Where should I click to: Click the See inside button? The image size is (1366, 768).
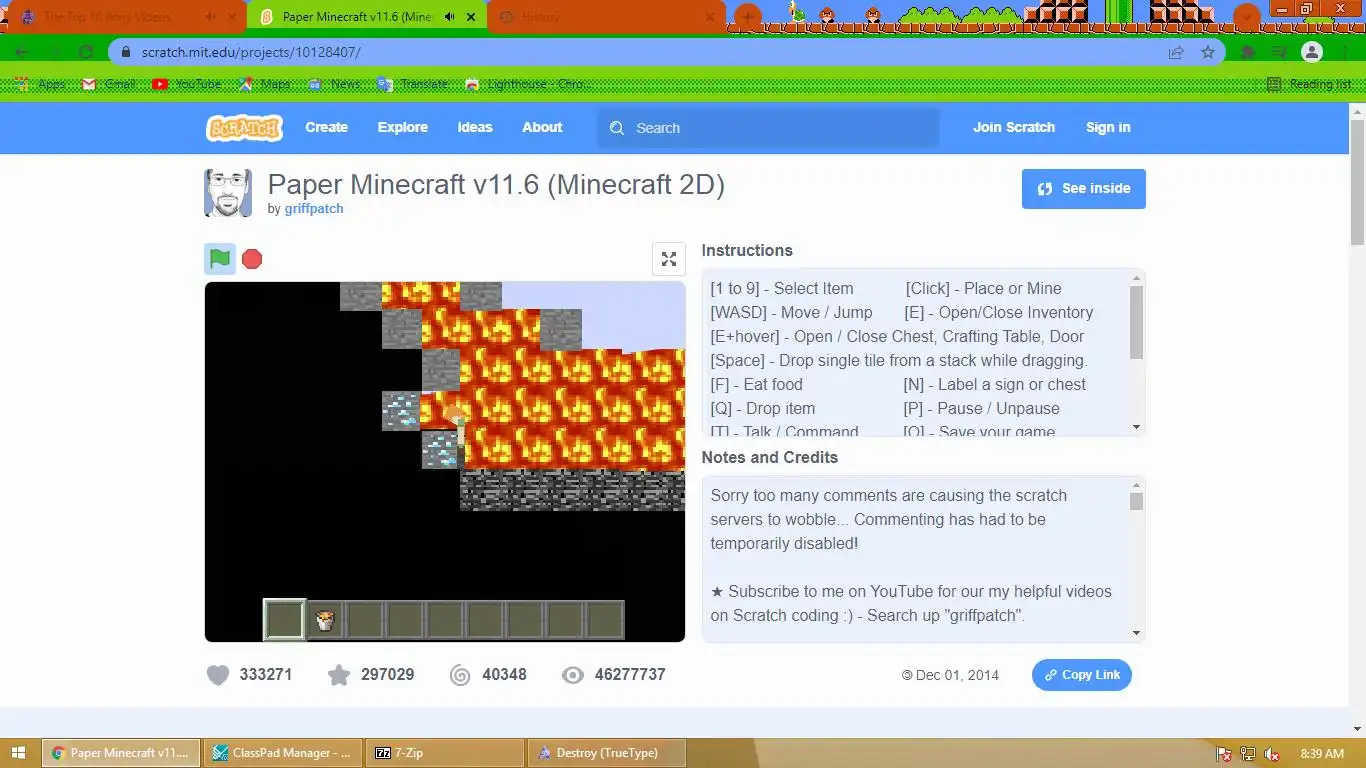click(1084, 189)
